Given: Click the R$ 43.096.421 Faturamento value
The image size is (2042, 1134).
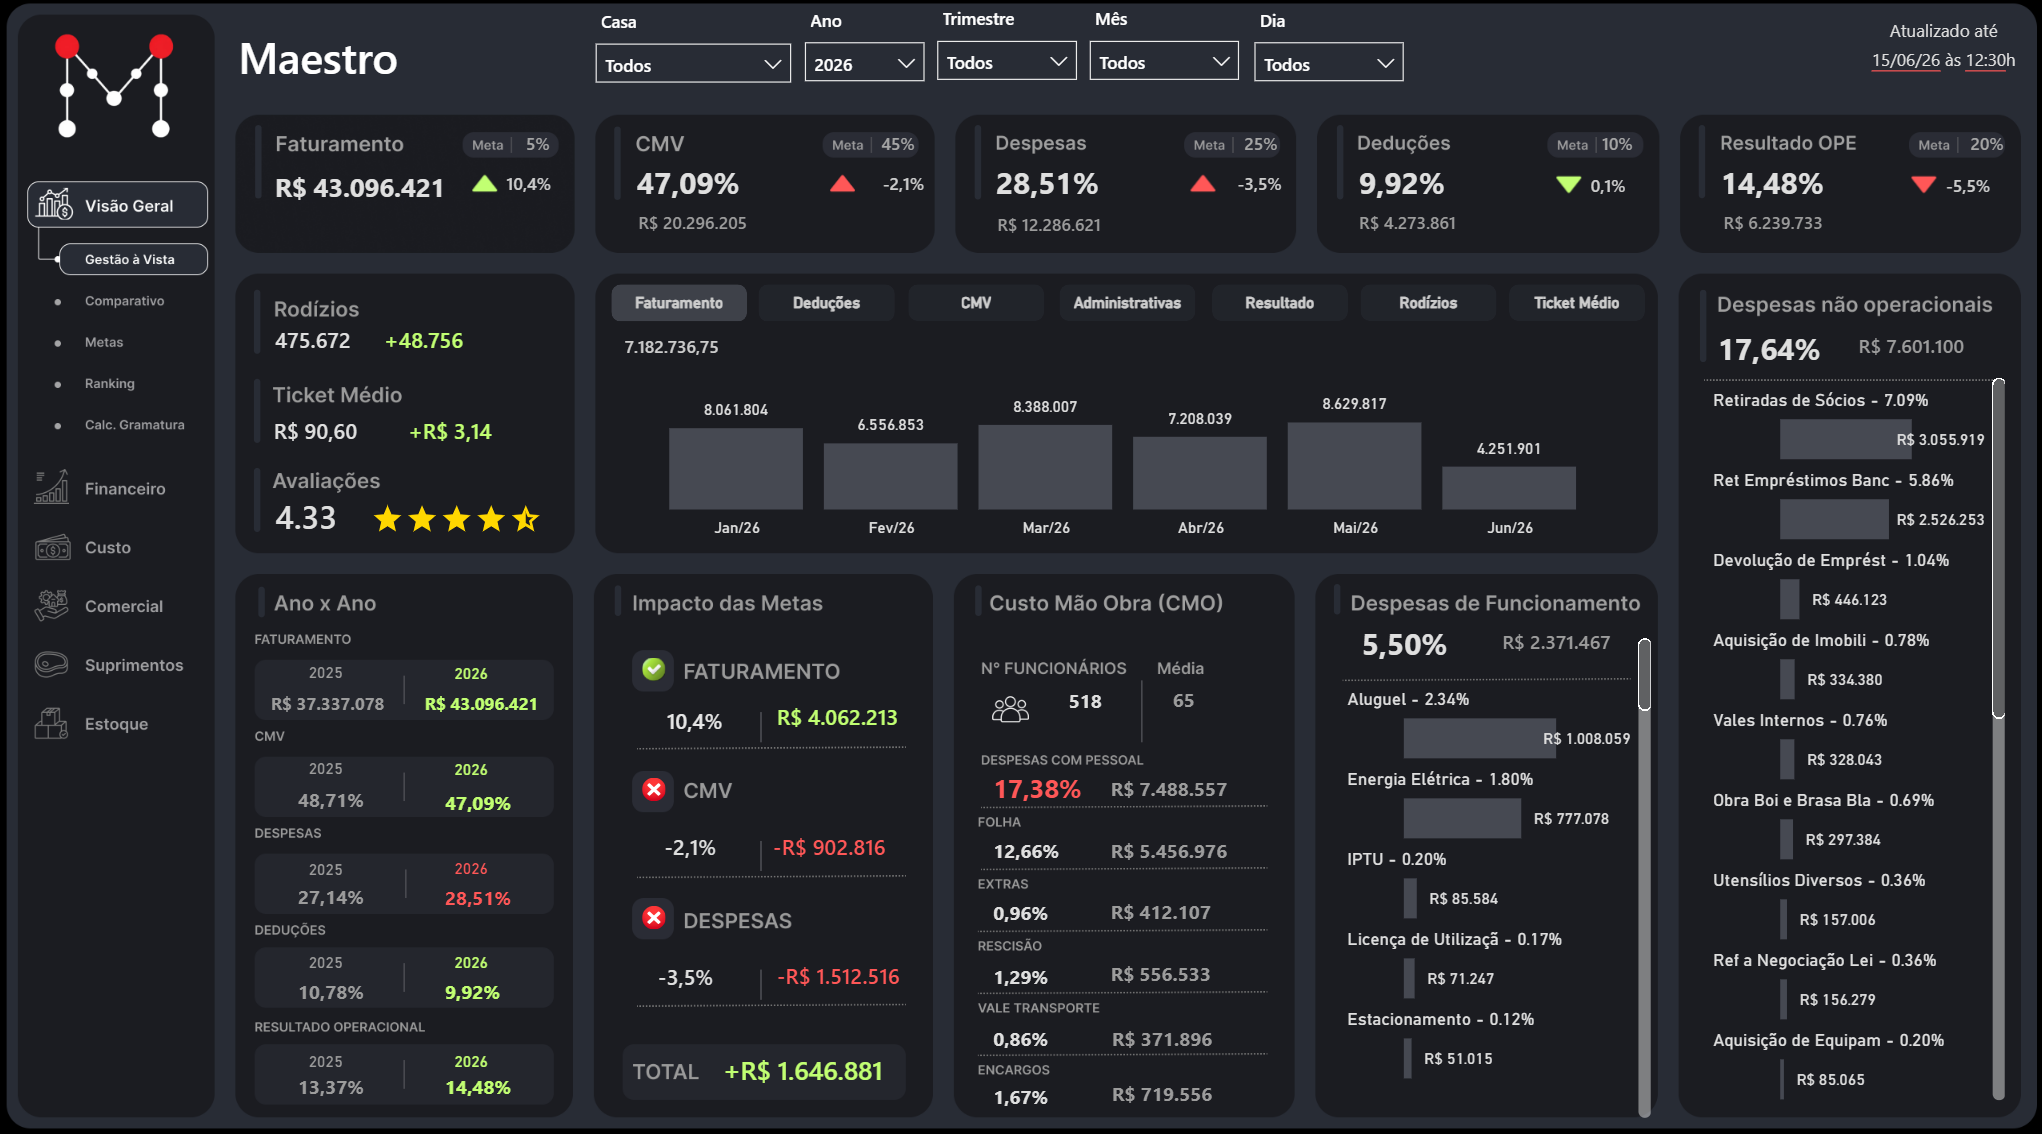Looking at the screenshot, I should point(359,188).
